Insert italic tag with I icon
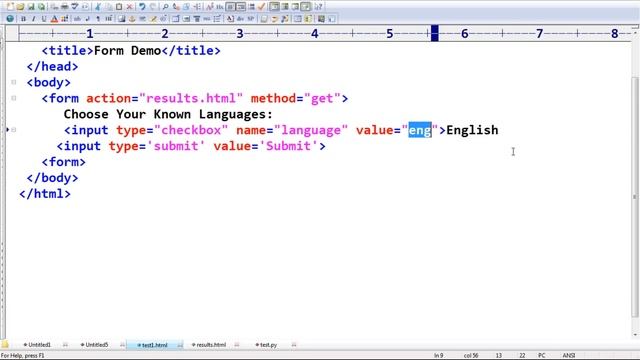Screen dimensions: 640x360 click(33, 19)
